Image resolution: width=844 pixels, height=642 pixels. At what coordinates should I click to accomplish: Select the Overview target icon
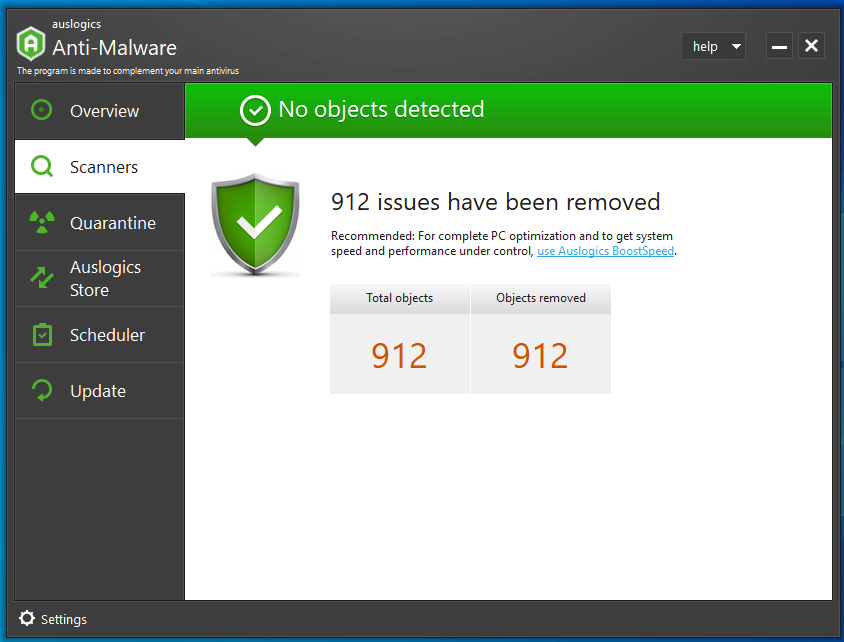[41, 111]
